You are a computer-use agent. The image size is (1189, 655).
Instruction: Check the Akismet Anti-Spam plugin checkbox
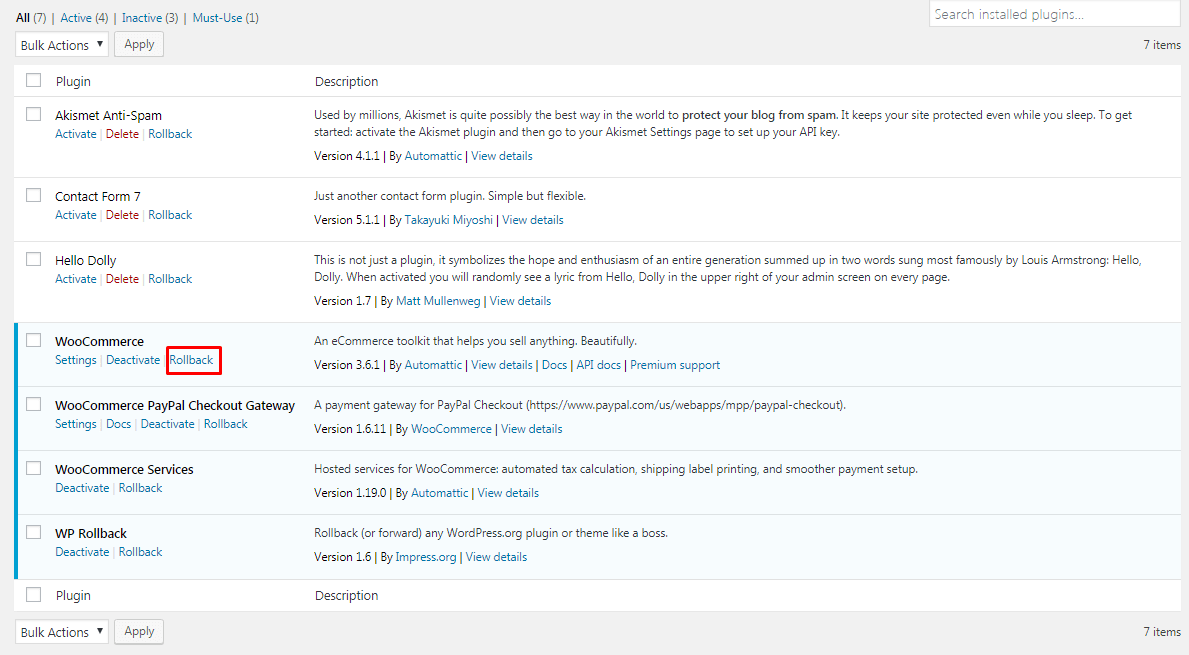click(33, 114)
